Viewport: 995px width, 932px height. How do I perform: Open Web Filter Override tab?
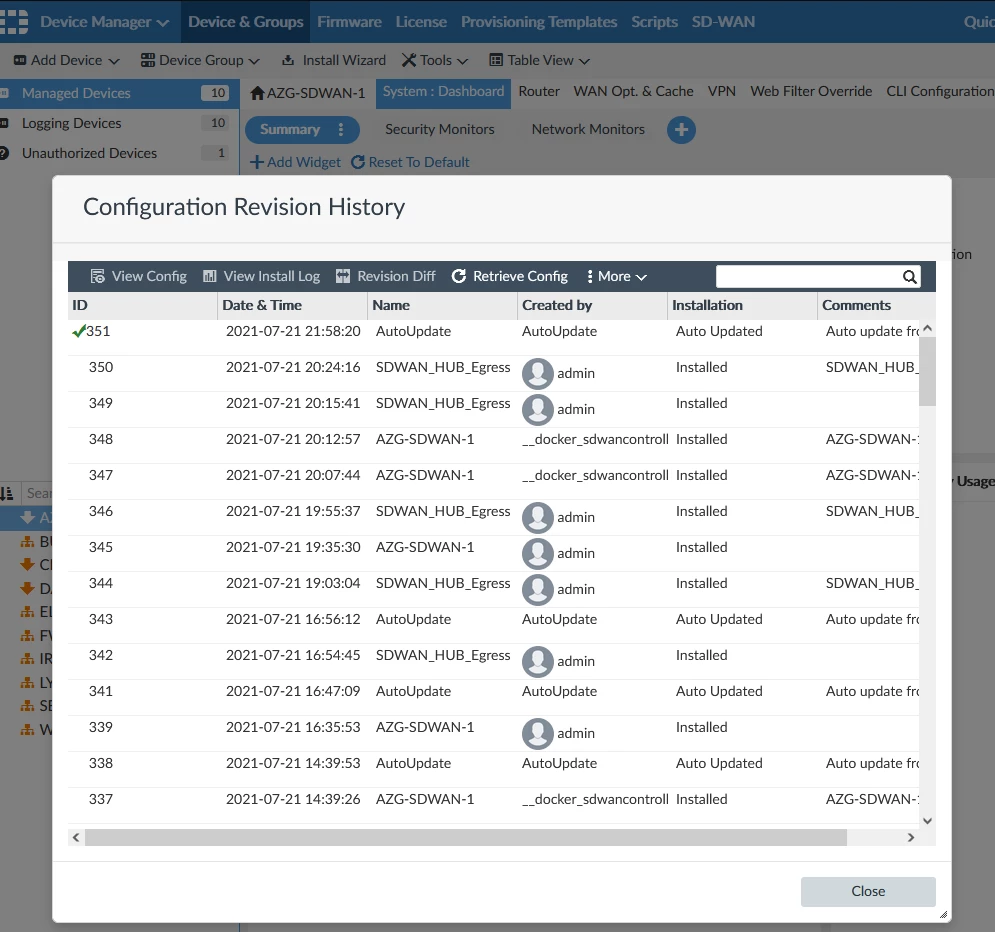811,91
